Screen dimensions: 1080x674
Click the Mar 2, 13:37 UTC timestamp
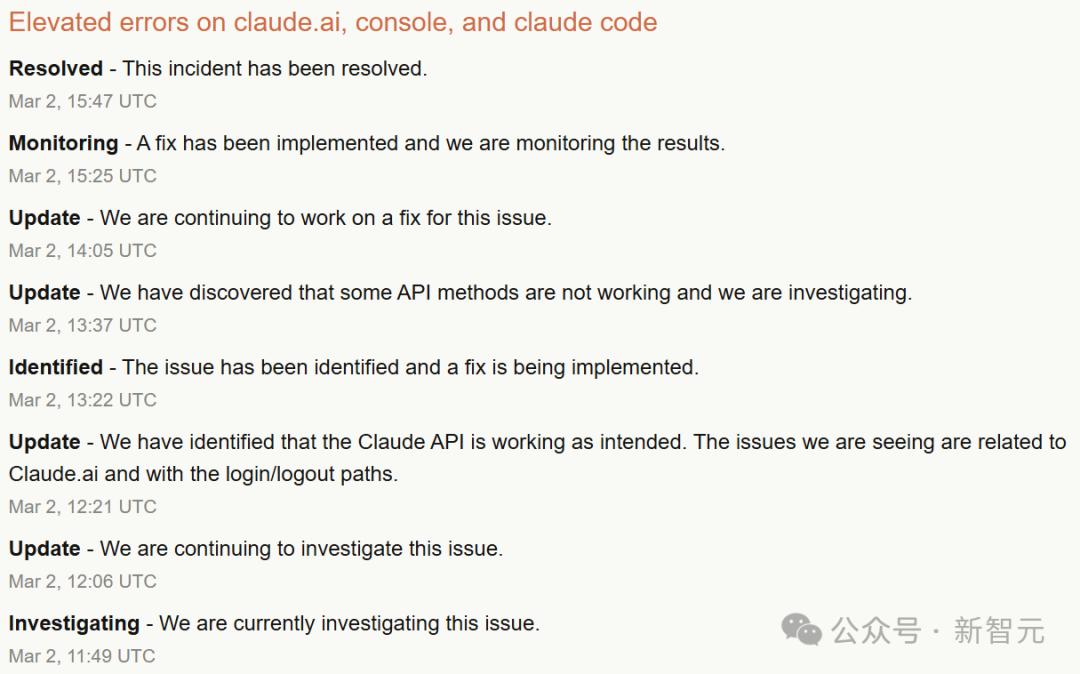(x=83, y=325)
